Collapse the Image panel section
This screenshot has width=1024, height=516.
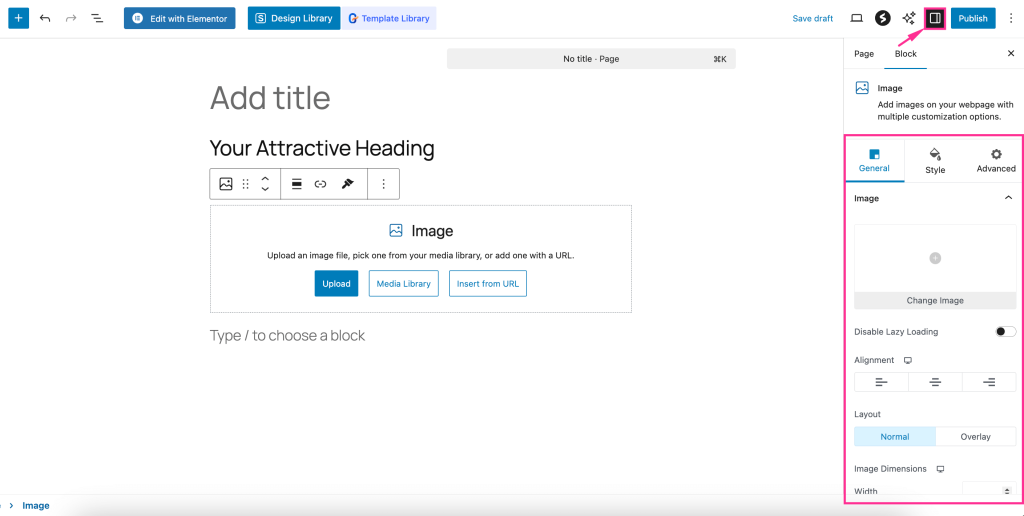[x=1008, y=198]
